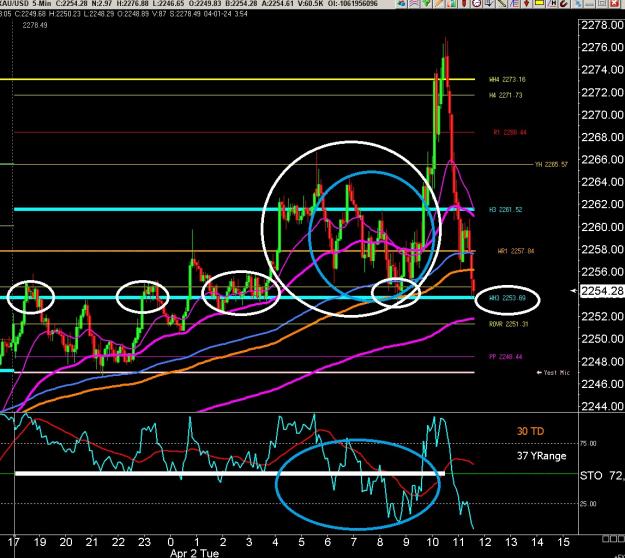Image resolution: width=625 pixels, height=558 pixels.
Task: Select the diagonal trend line tool
Action: (501, 4)
